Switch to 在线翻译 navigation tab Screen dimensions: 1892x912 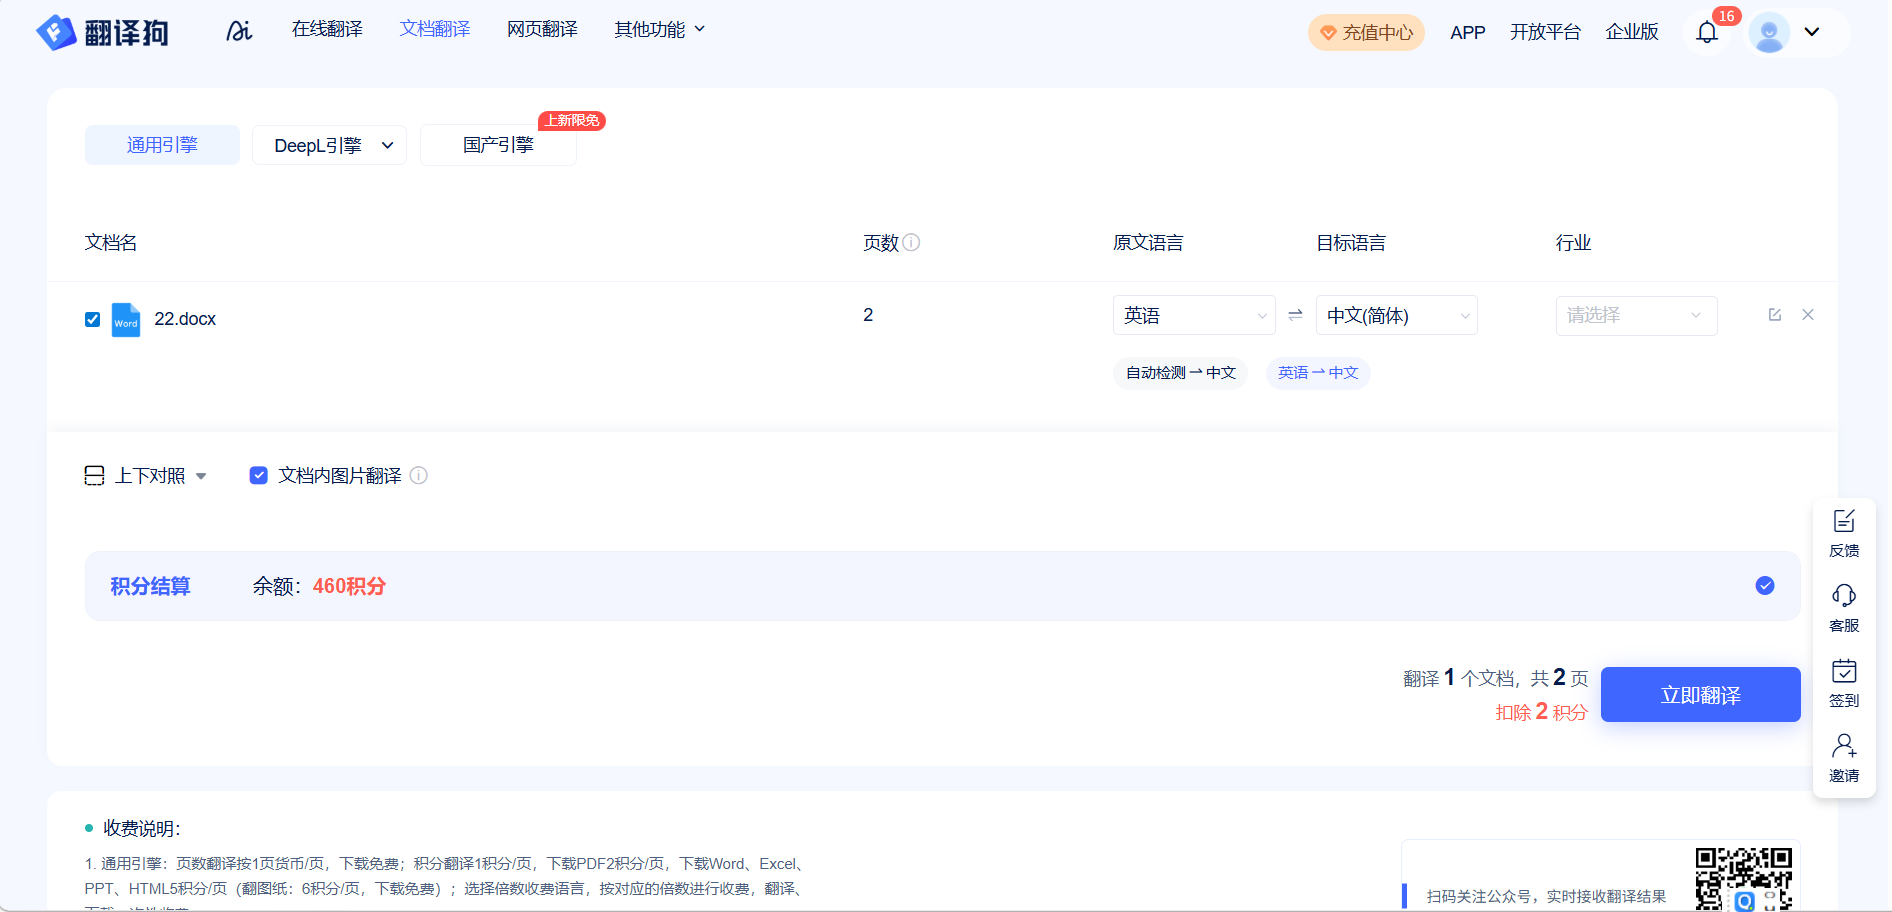pos(327,30)
